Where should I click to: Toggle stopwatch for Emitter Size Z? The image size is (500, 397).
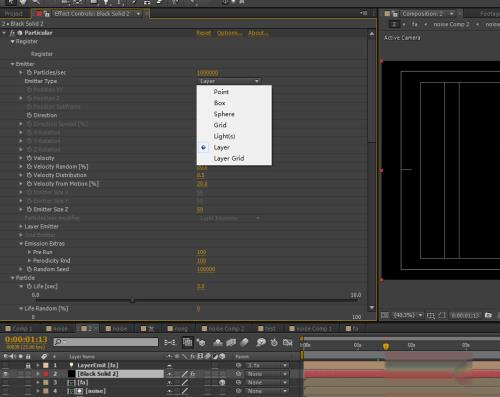point(29,209)
